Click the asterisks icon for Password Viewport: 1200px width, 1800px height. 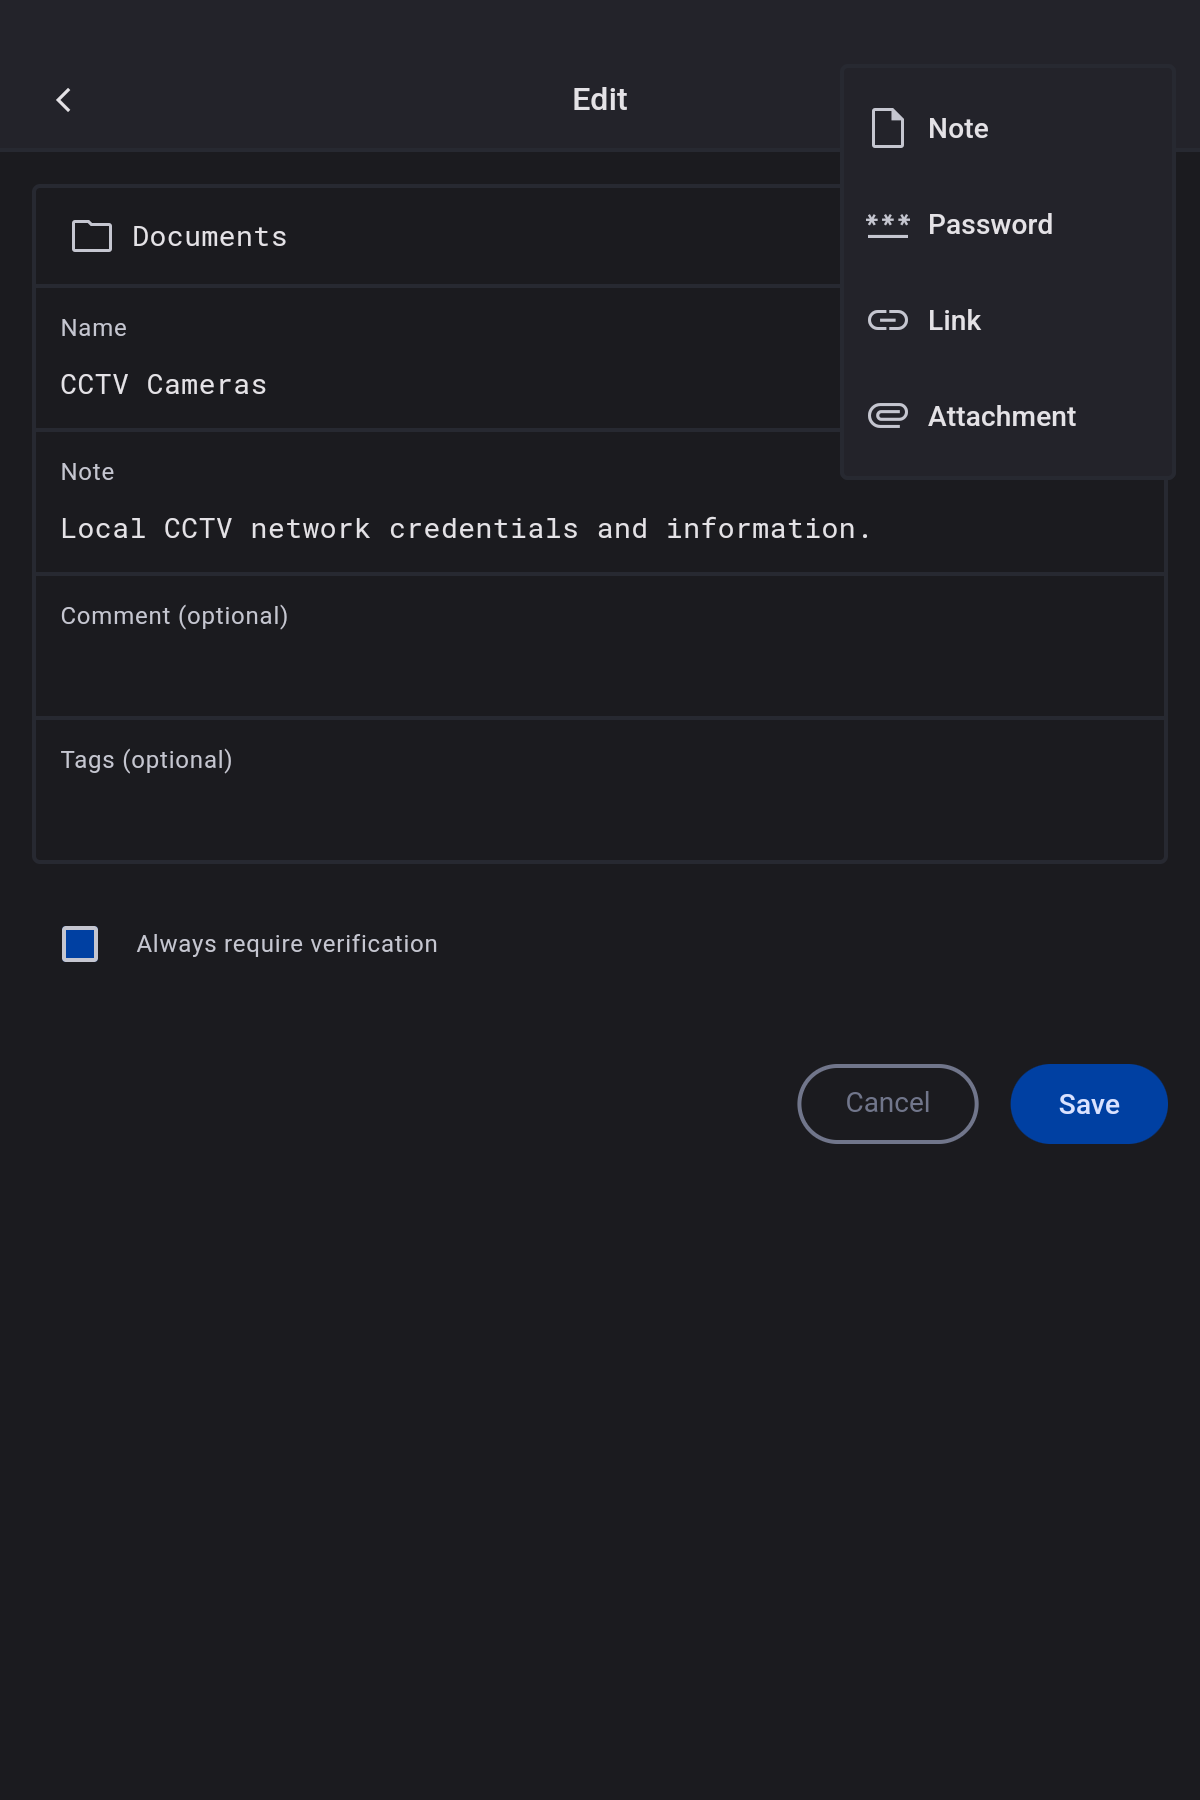point(887,224)
